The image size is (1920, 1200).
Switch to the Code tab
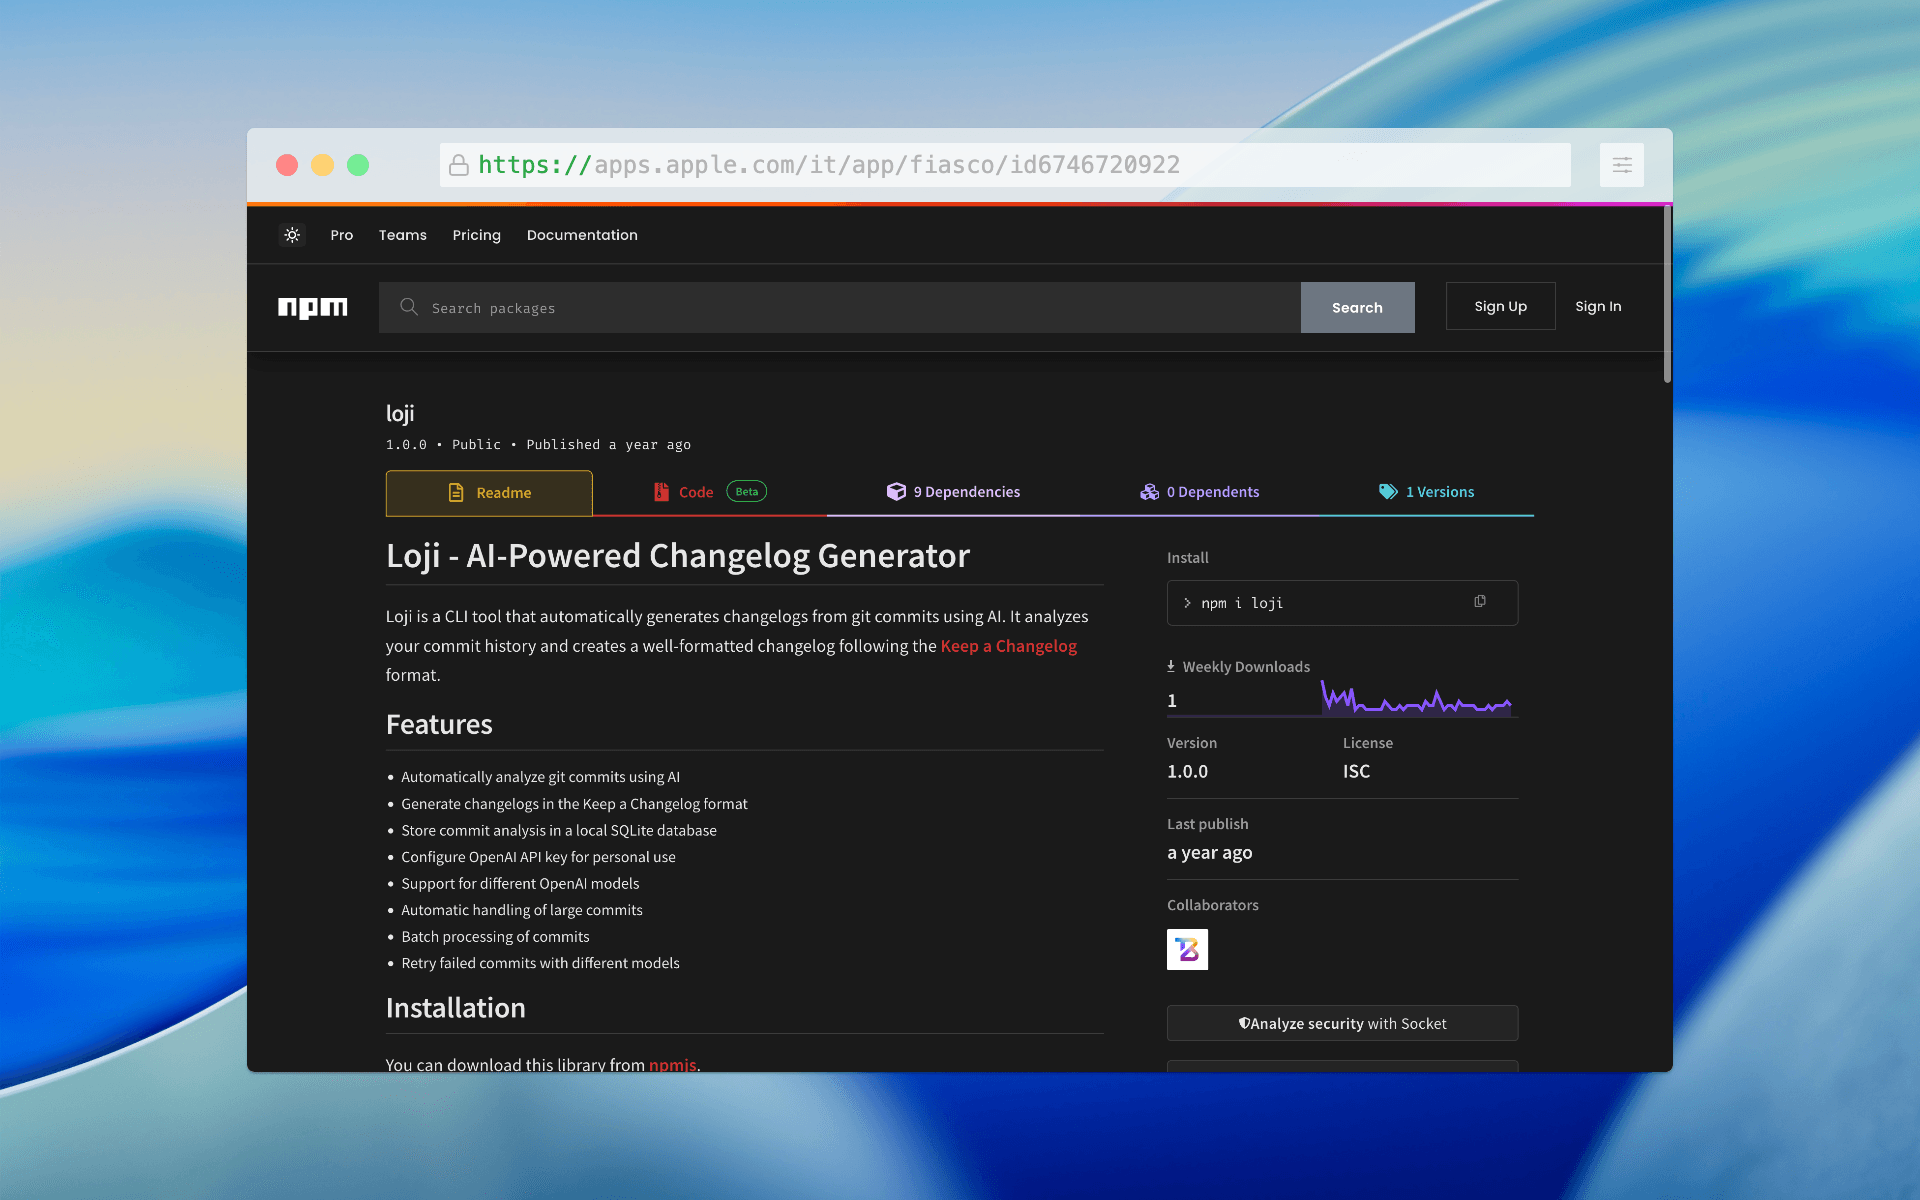710,492
